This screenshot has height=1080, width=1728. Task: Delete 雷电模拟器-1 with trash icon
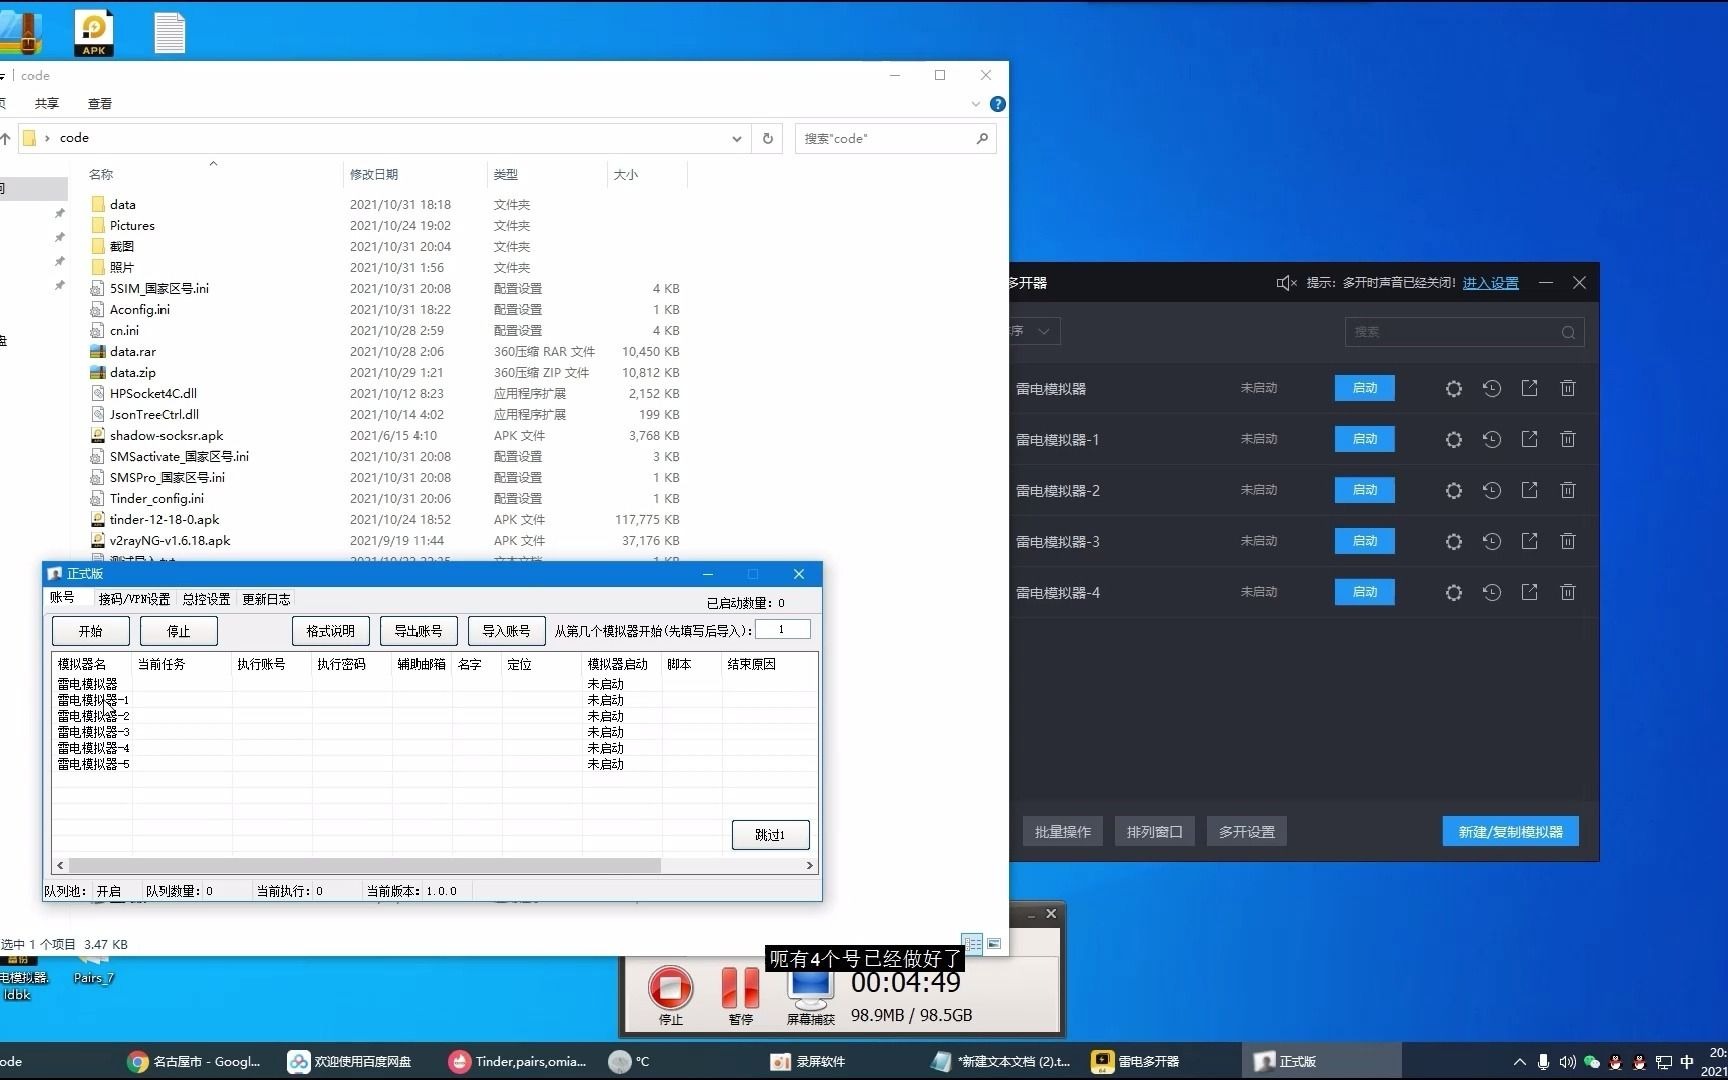click(x=1568, y=439)
